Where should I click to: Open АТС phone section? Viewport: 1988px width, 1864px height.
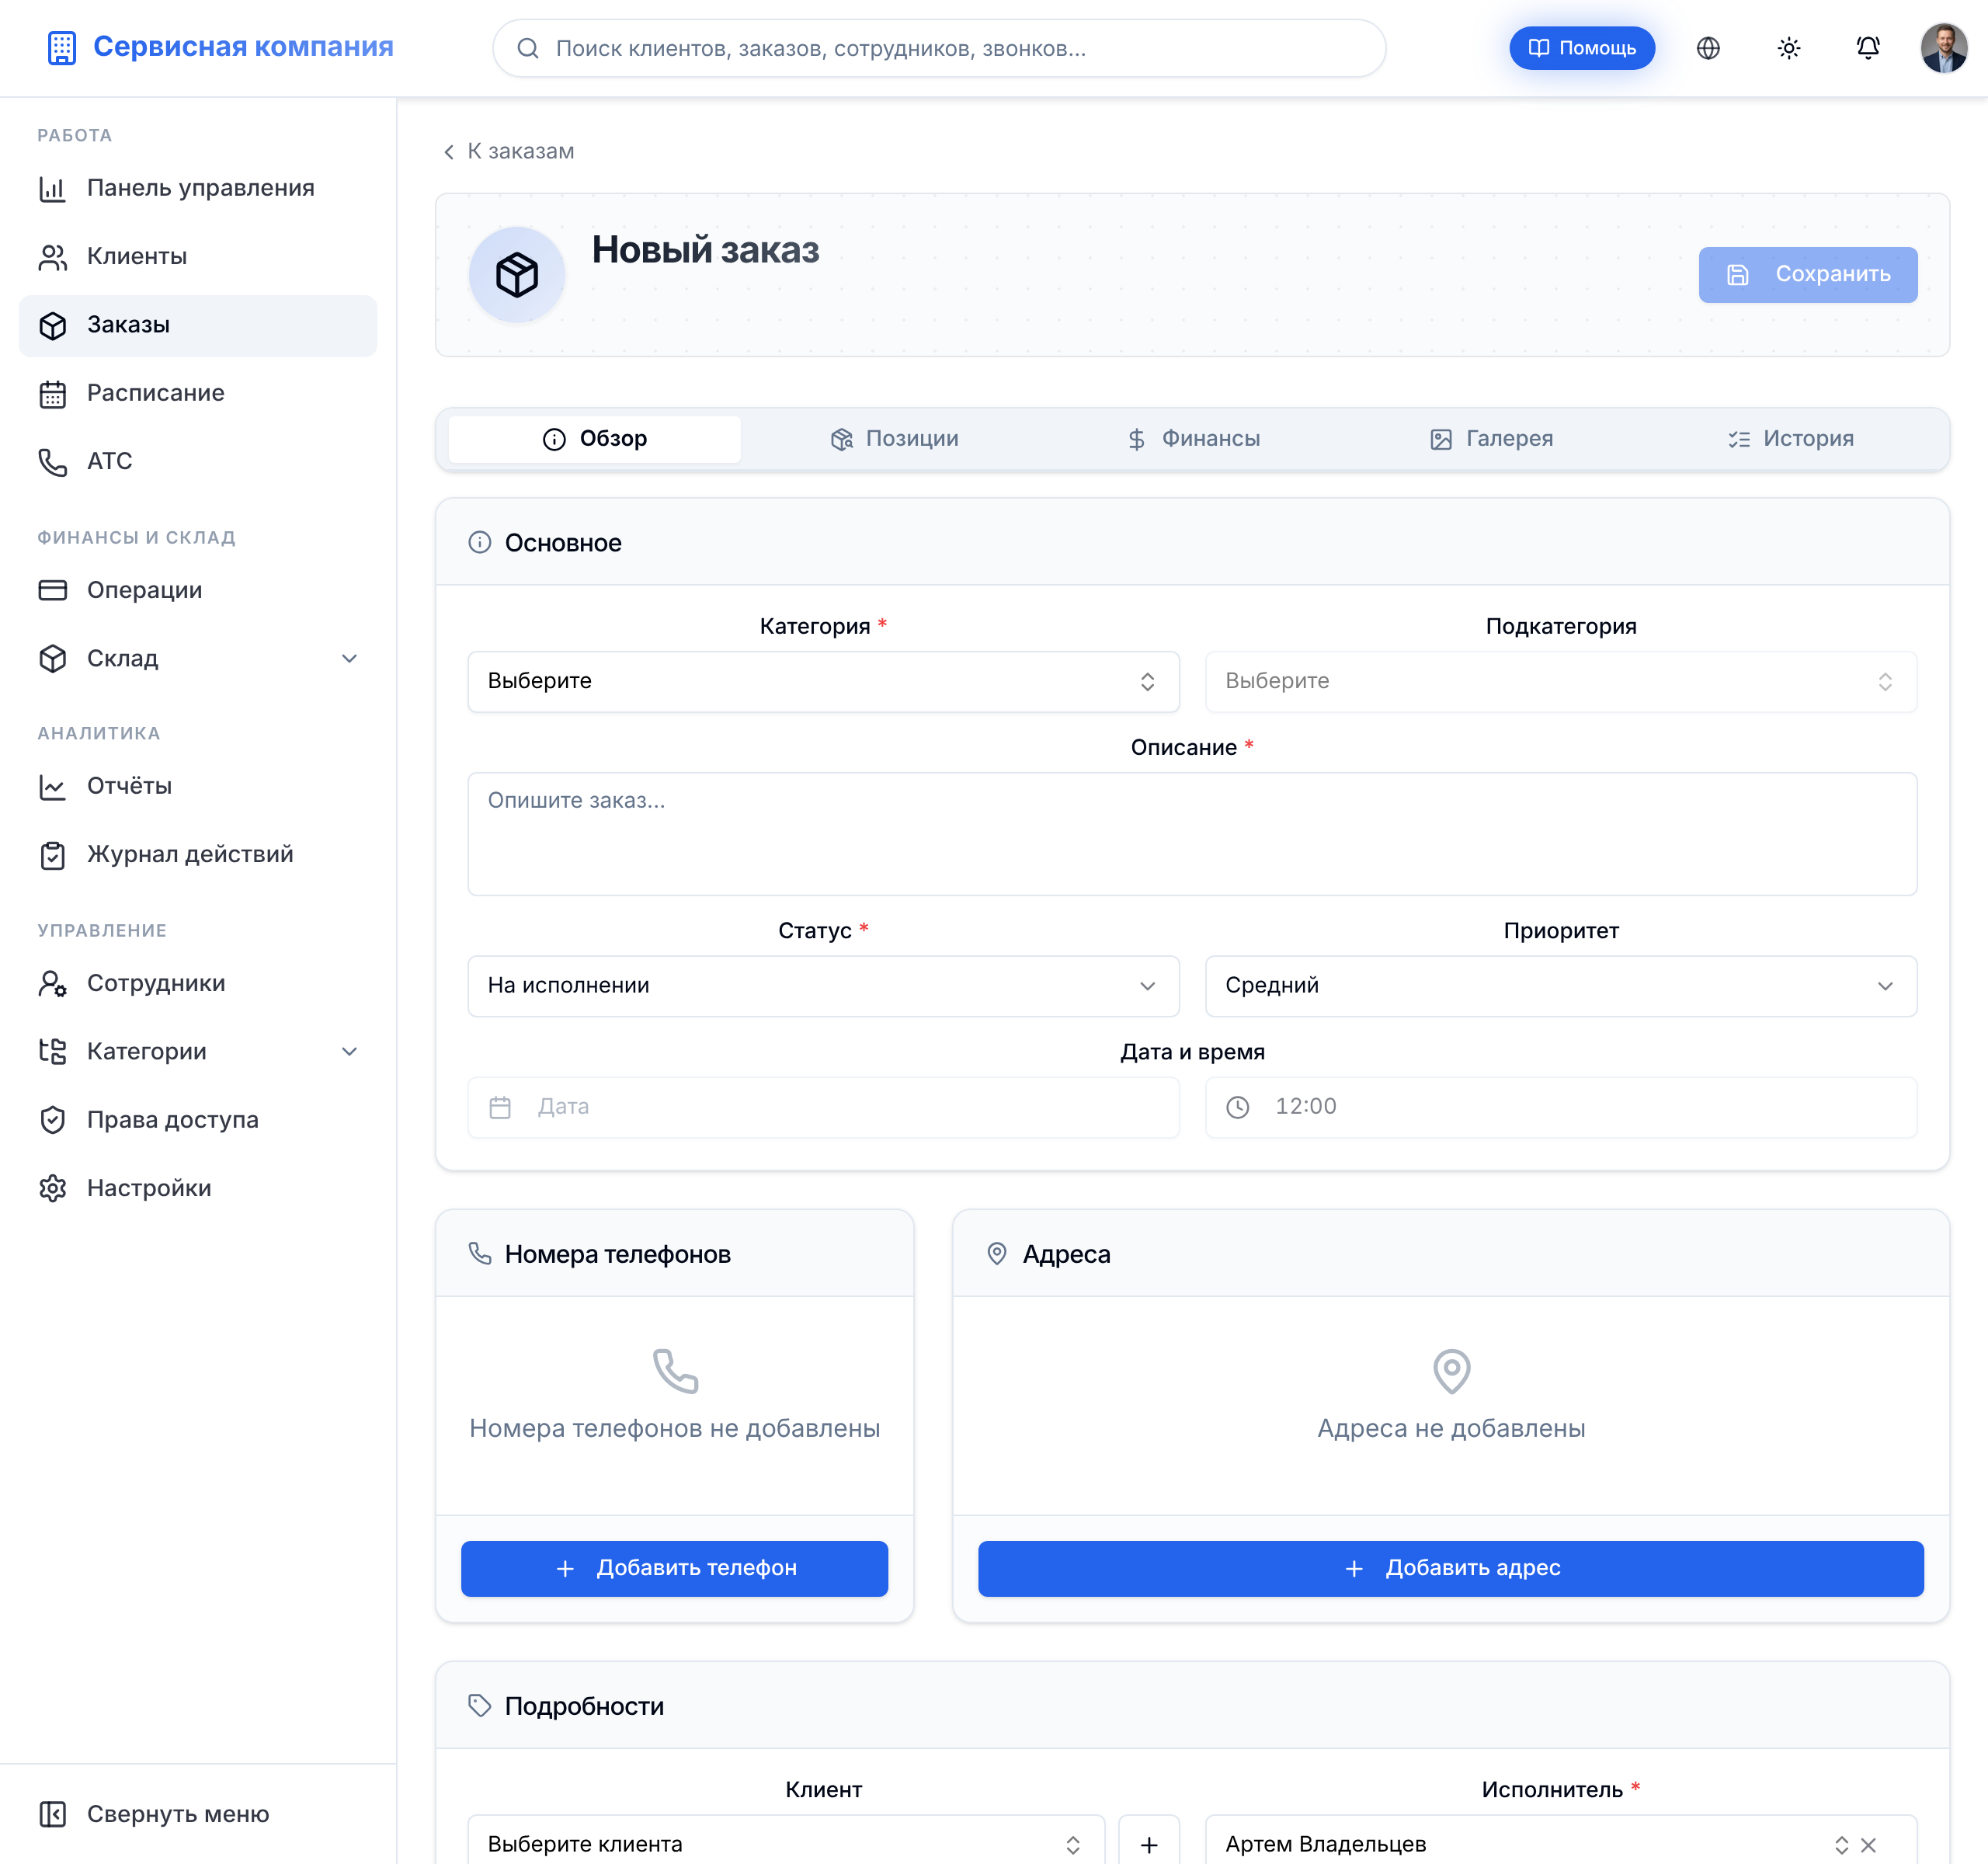click(198, 461)
